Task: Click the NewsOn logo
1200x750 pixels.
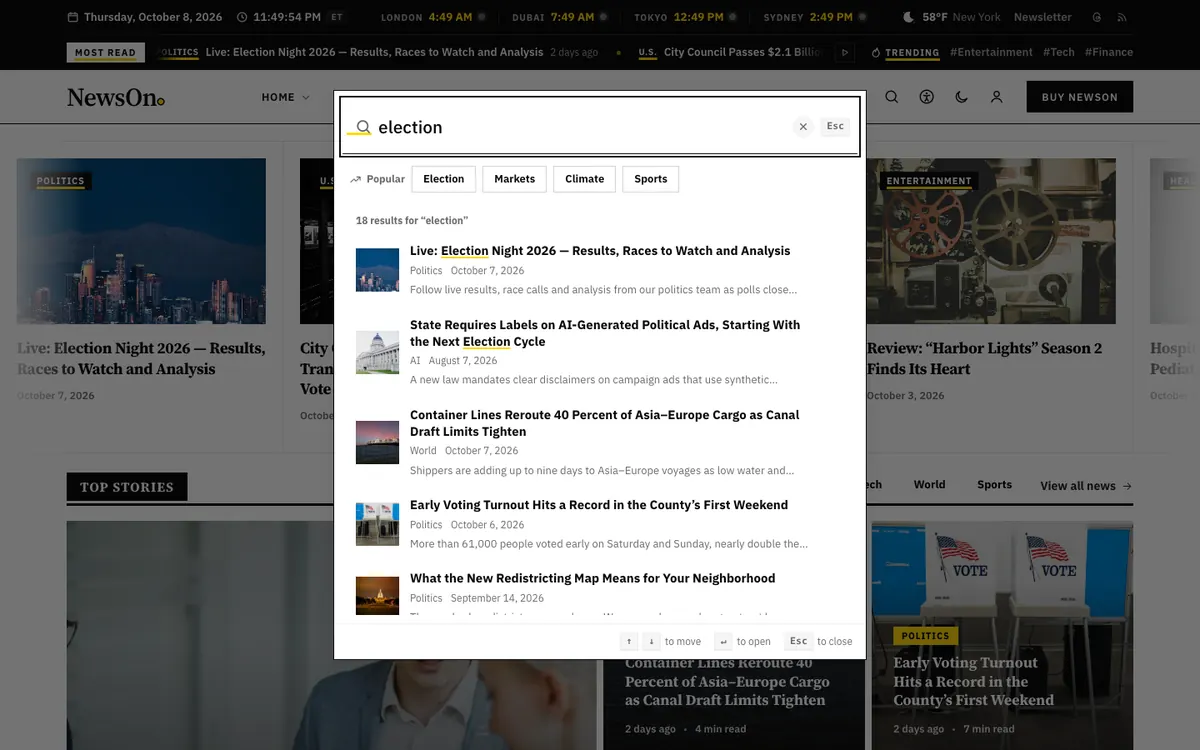Action: pyautogui.click(x=116, y=97)
